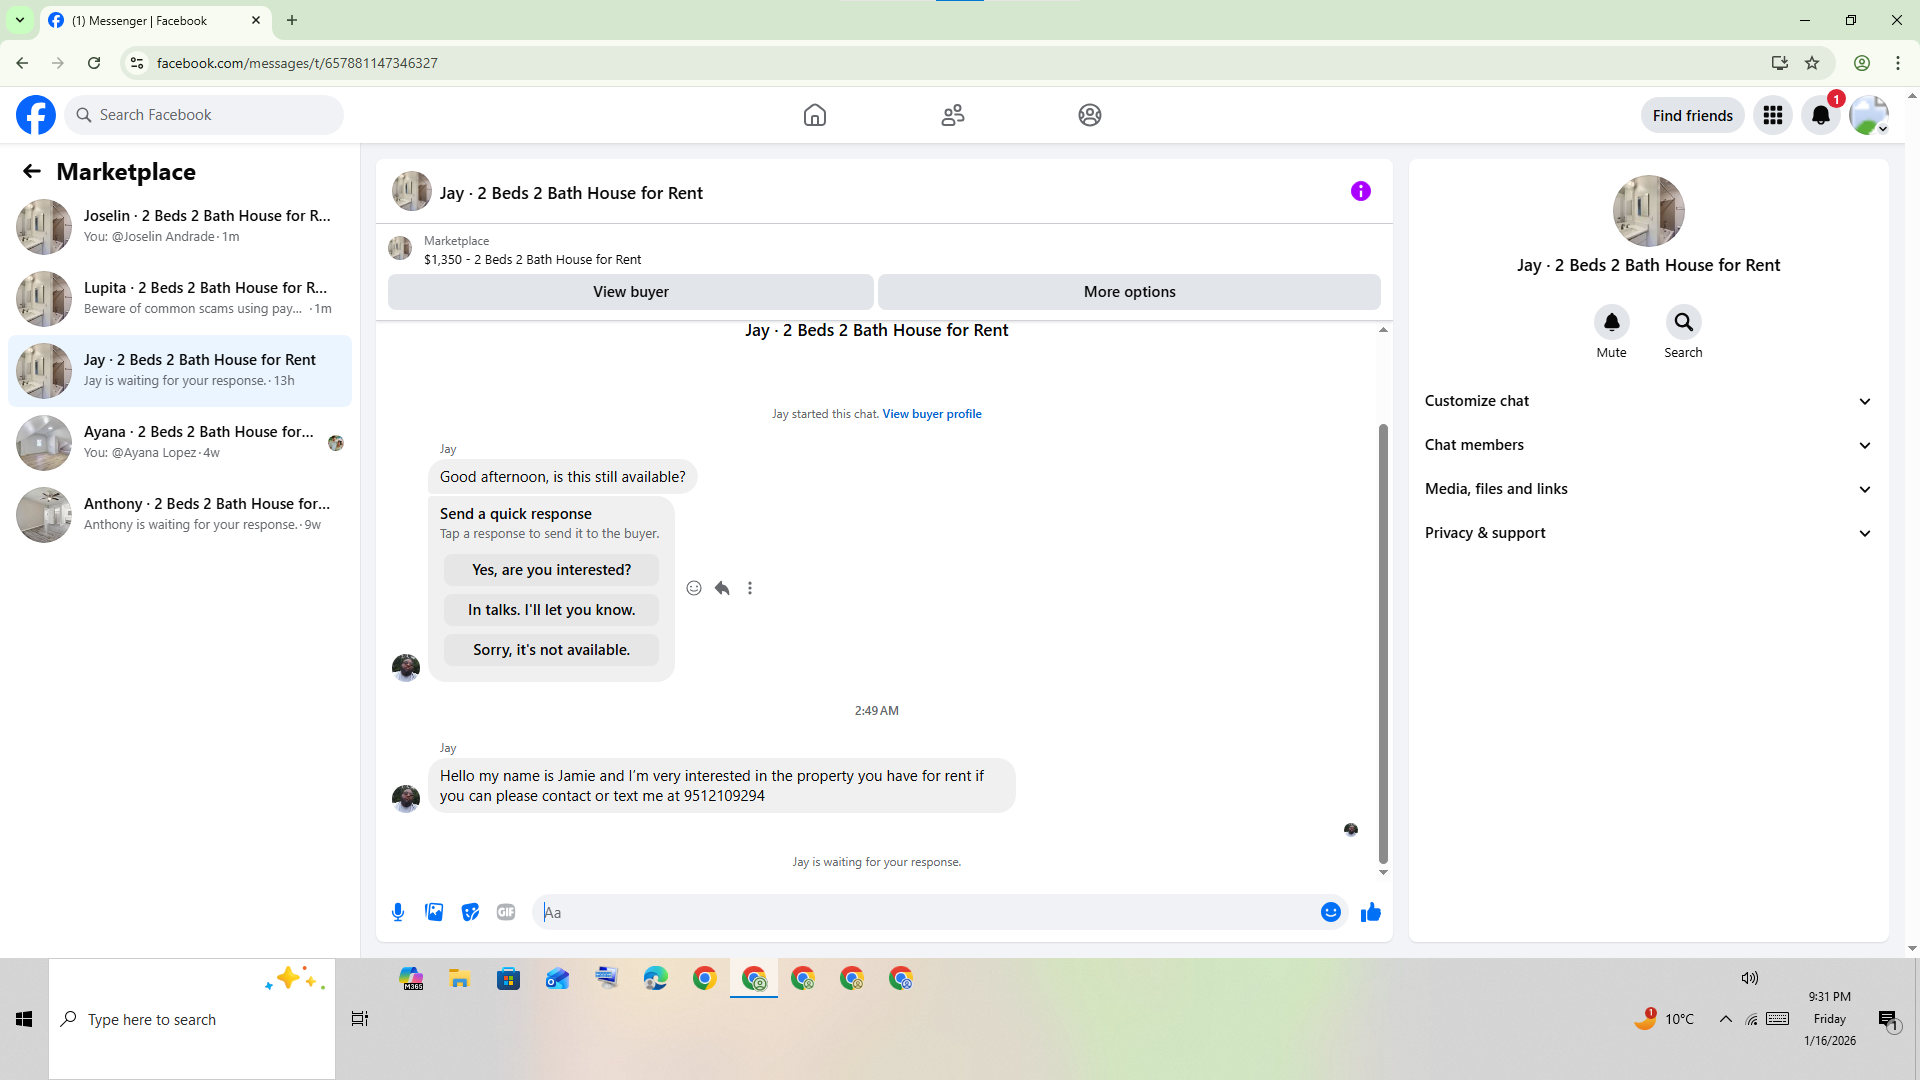This screenshot has height=1080, width=1920.
Task: Open the Anthony conversation
Action: point(180,514)
